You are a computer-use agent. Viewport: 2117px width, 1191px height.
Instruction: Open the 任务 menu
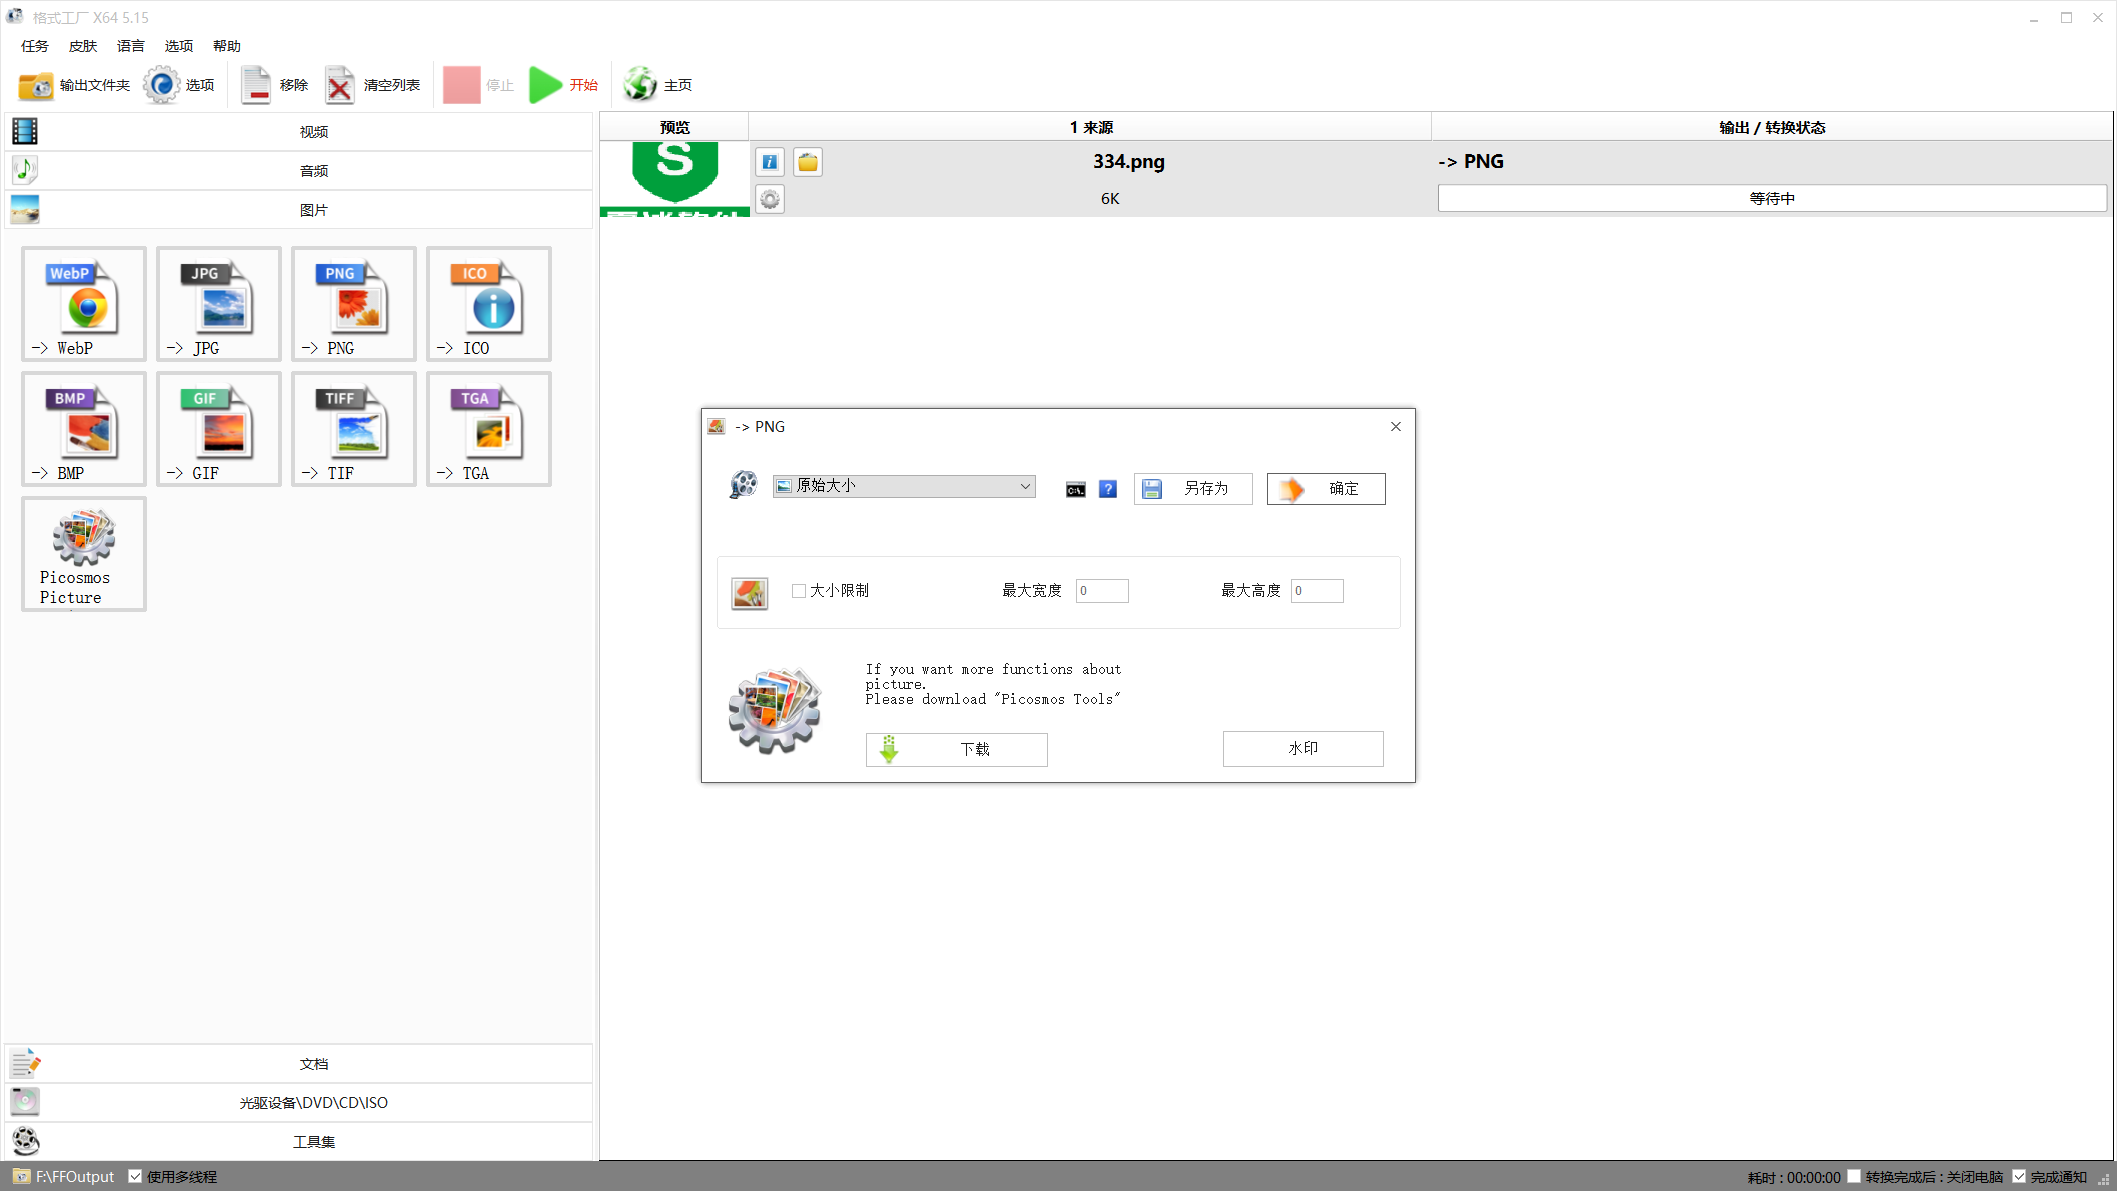point(35,46)
